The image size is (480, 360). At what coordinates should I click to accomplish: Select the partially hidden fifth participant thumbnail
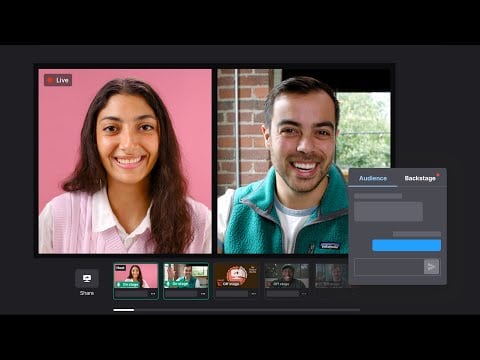click(332, 276)
